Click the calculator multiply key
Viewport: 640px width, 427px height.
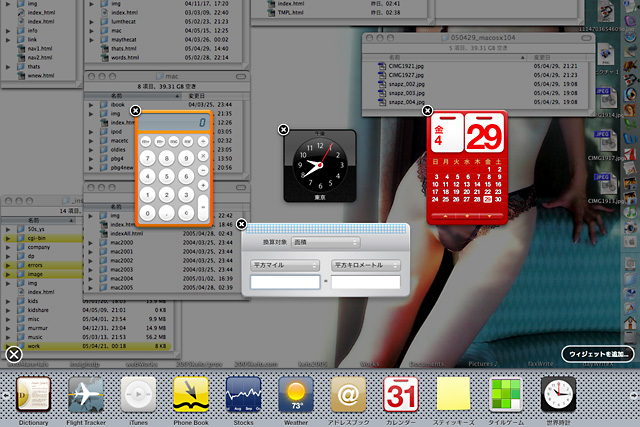click(203, 156)
